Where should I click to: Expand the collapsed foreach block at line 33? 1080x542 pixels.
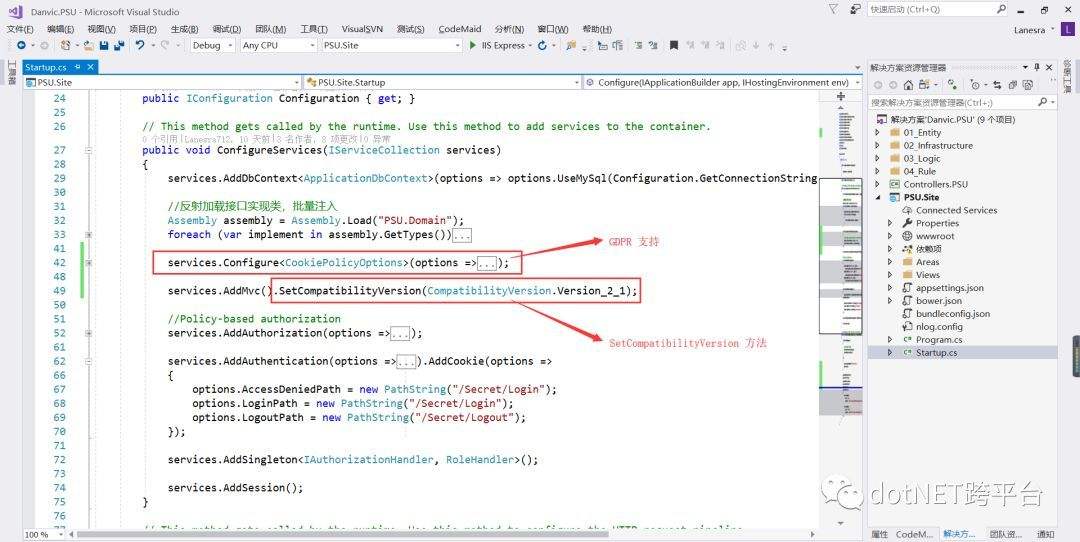click(462, 235)
